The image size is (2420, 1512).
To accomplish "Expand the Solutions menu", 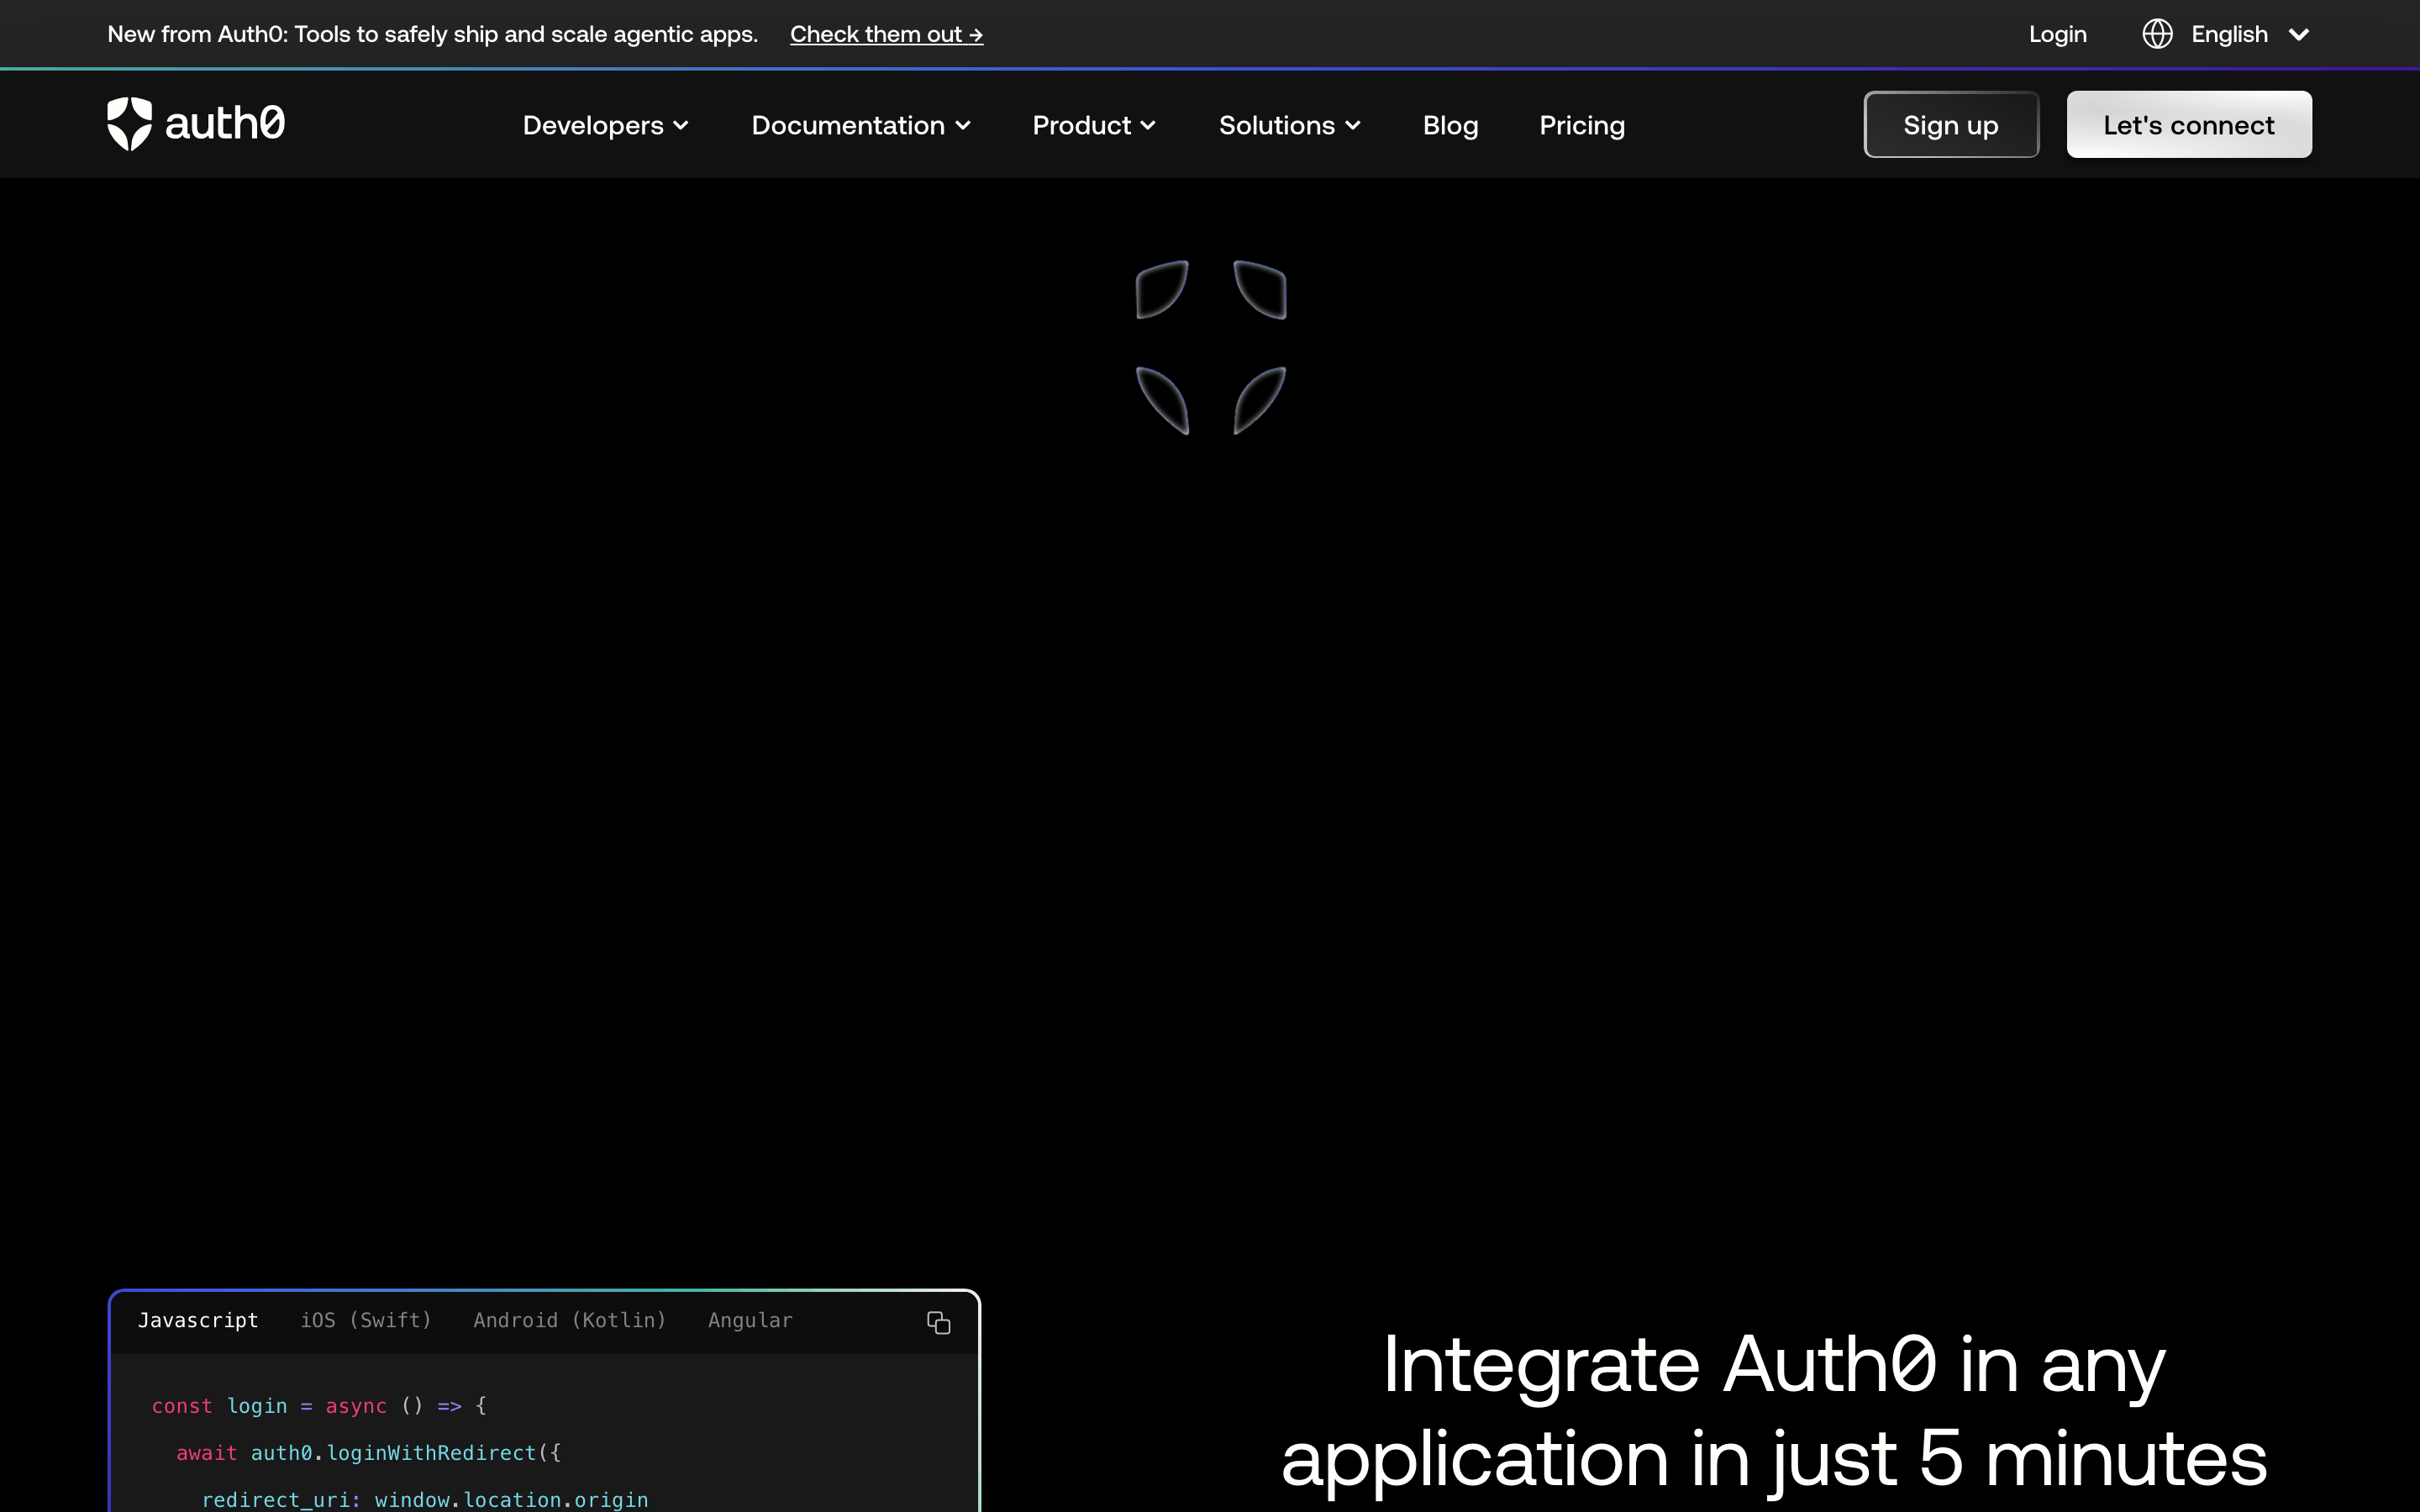I will coord(1289,125).
